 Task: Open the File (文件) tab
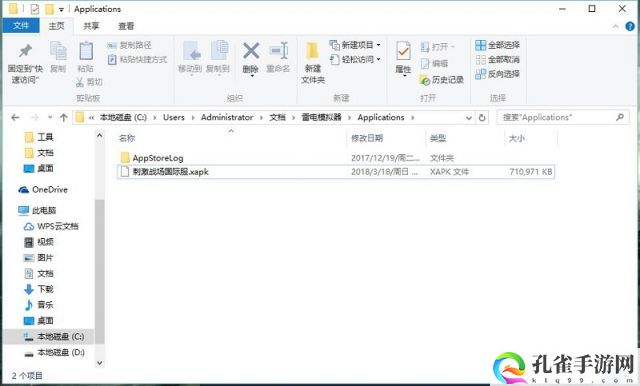[21, 26]
